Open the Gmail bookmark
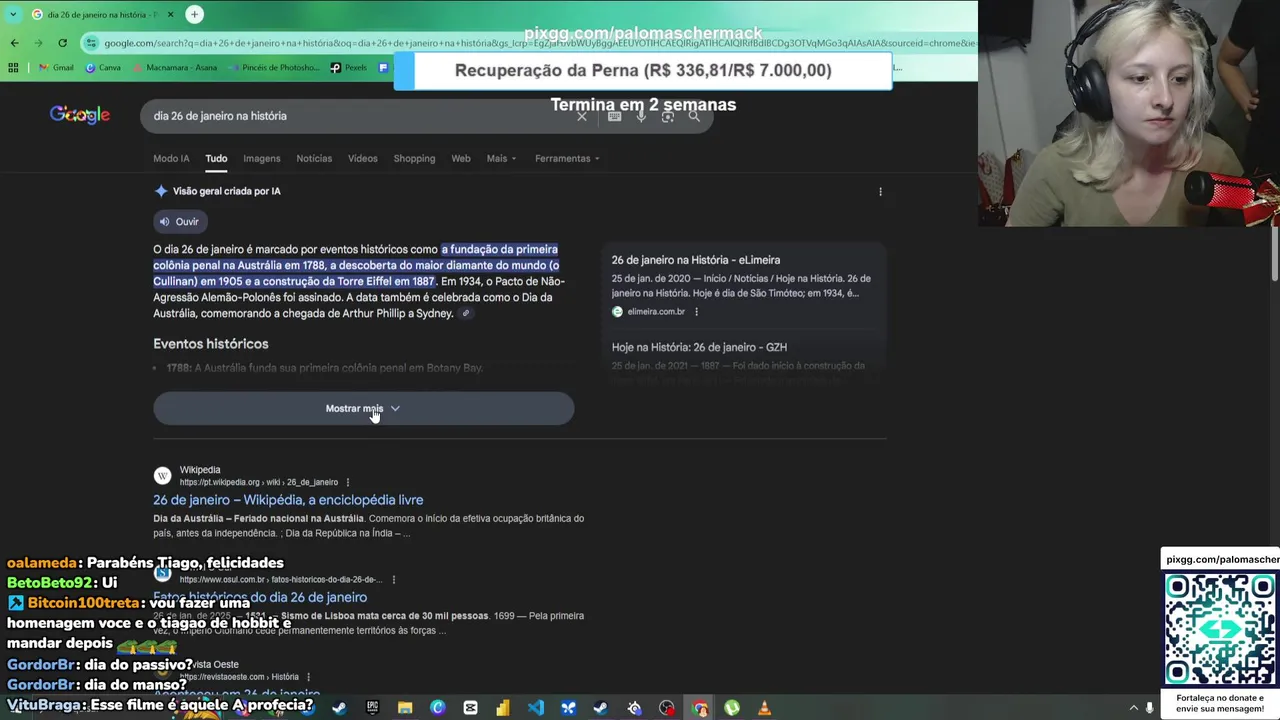The height and width of the screenshot is (720, 1280). pyautogui.click(x=56, y=68)
